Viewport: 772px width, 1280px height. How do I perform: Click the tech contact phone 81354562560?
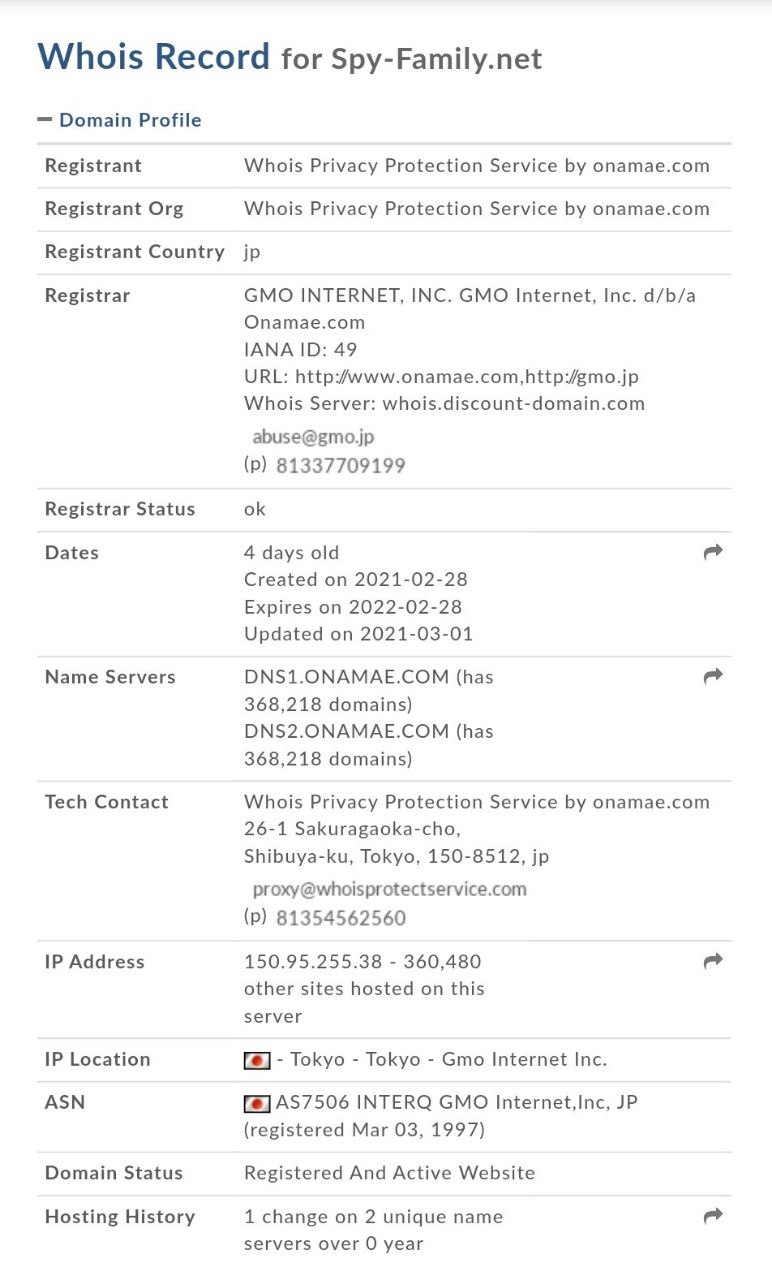pos(340,918)
